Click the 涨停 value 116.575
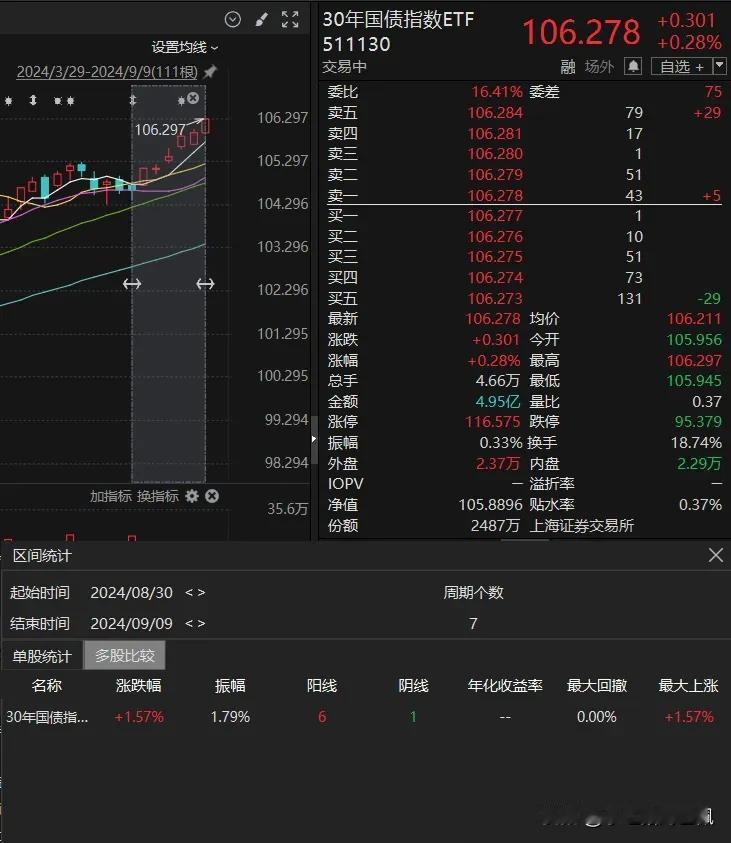This screenshot has height=843, width=731. pos(493,422)
